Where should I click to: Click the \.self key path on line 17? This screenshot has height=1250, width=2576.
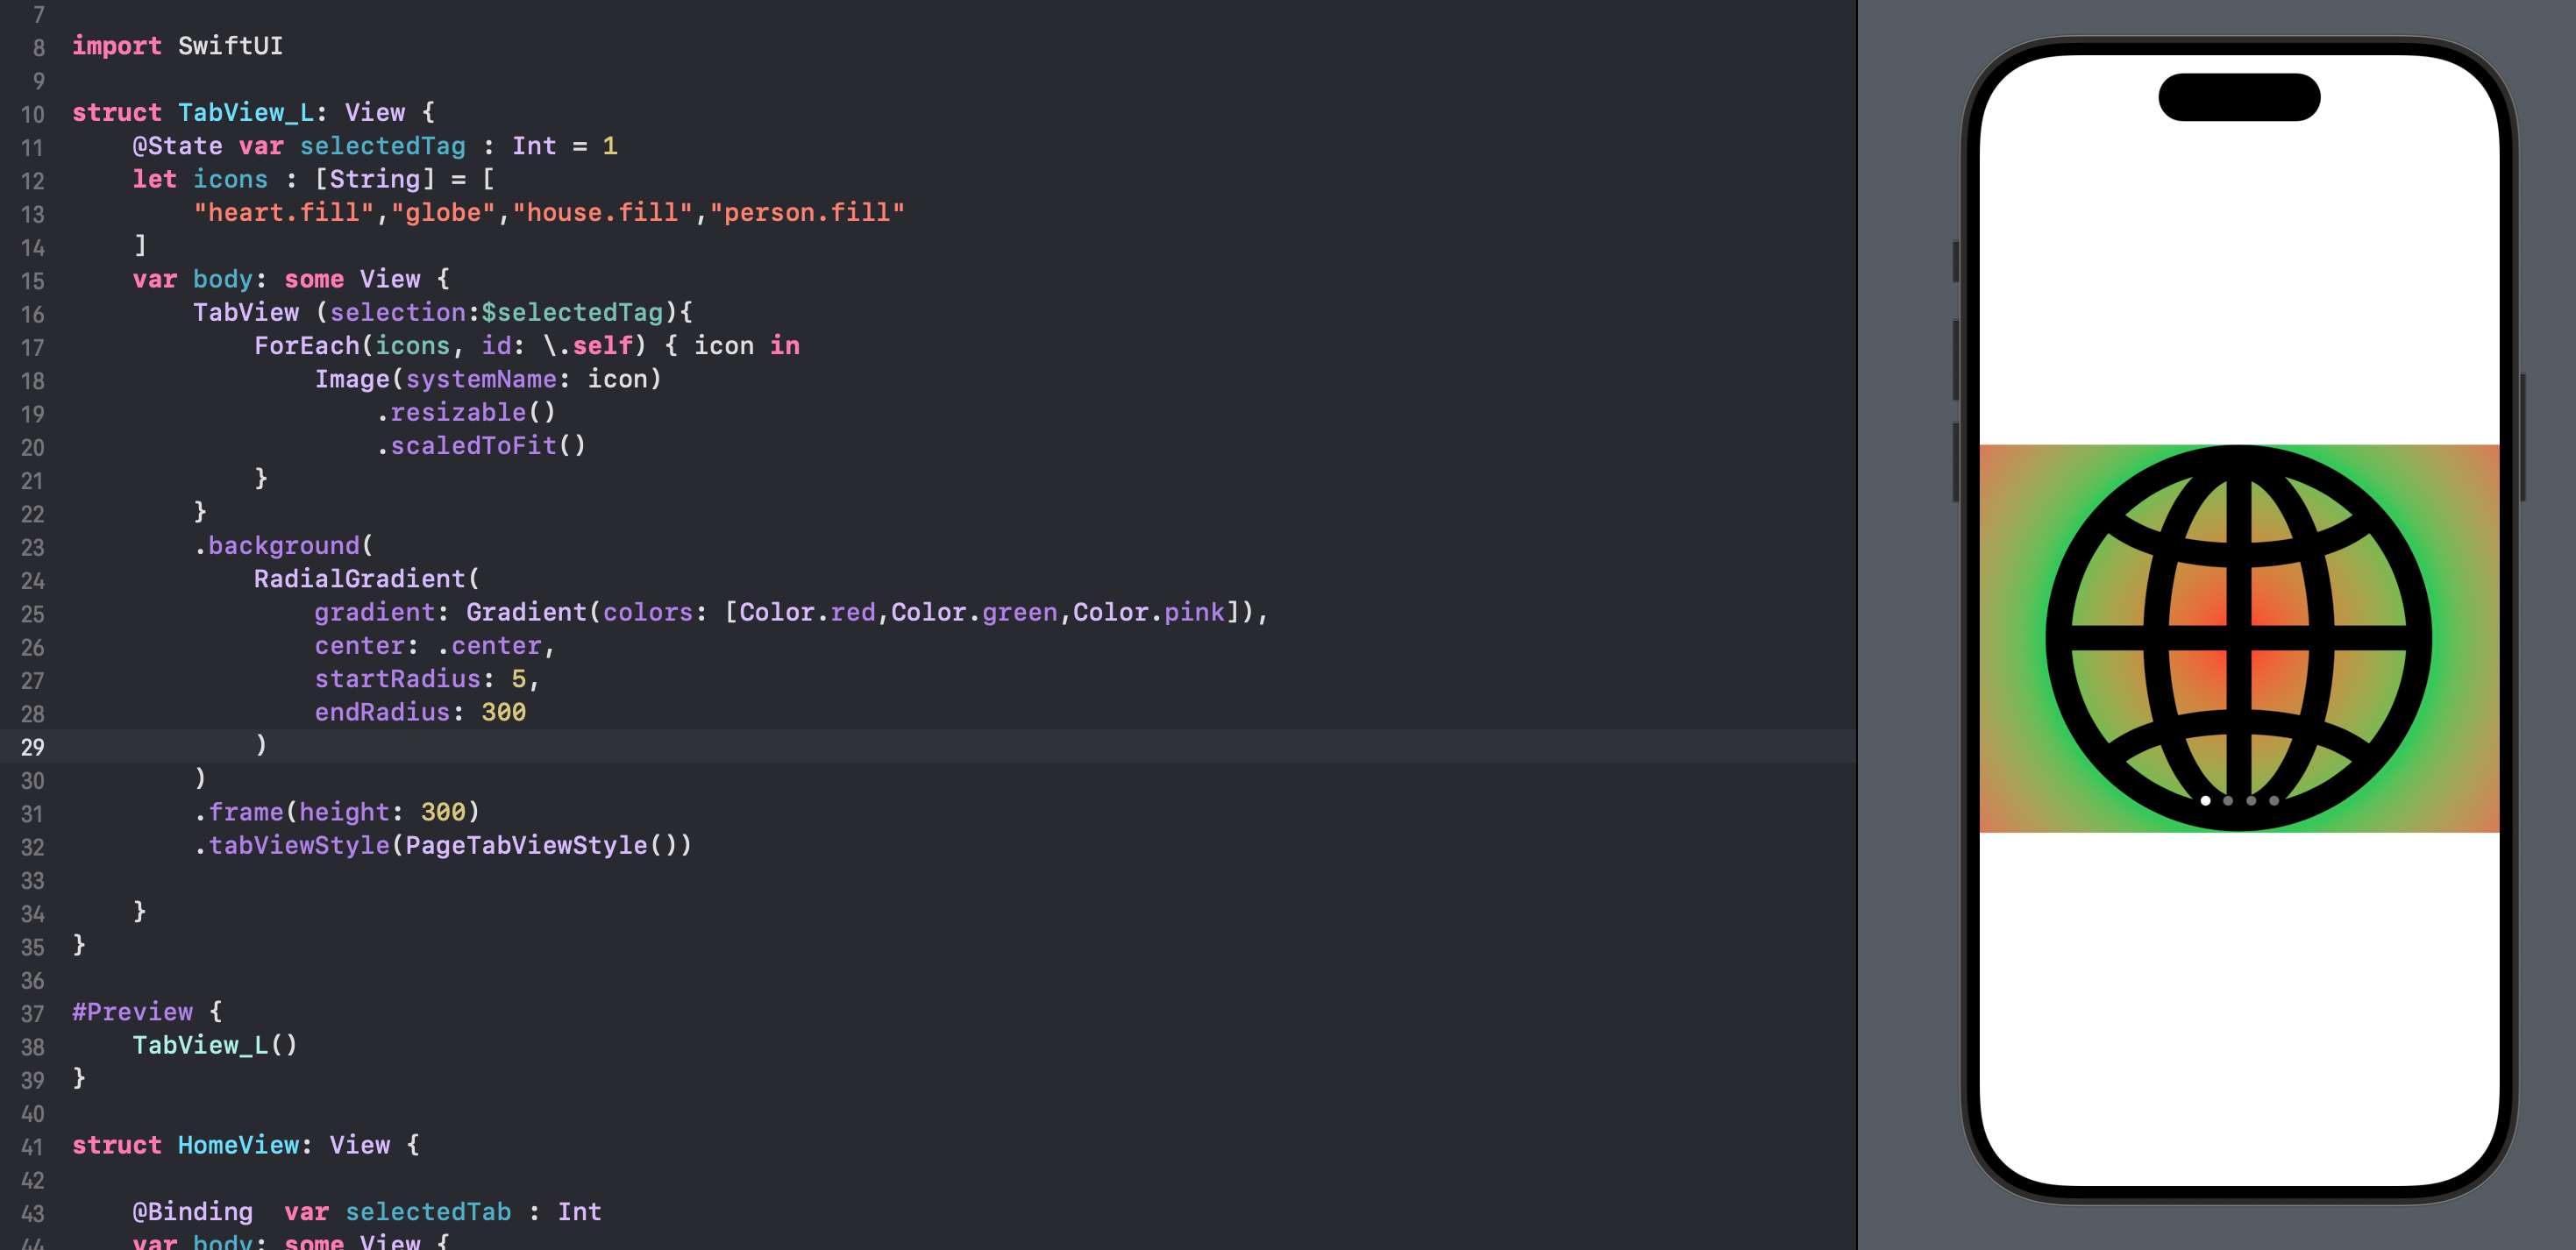tap(588, 346)
